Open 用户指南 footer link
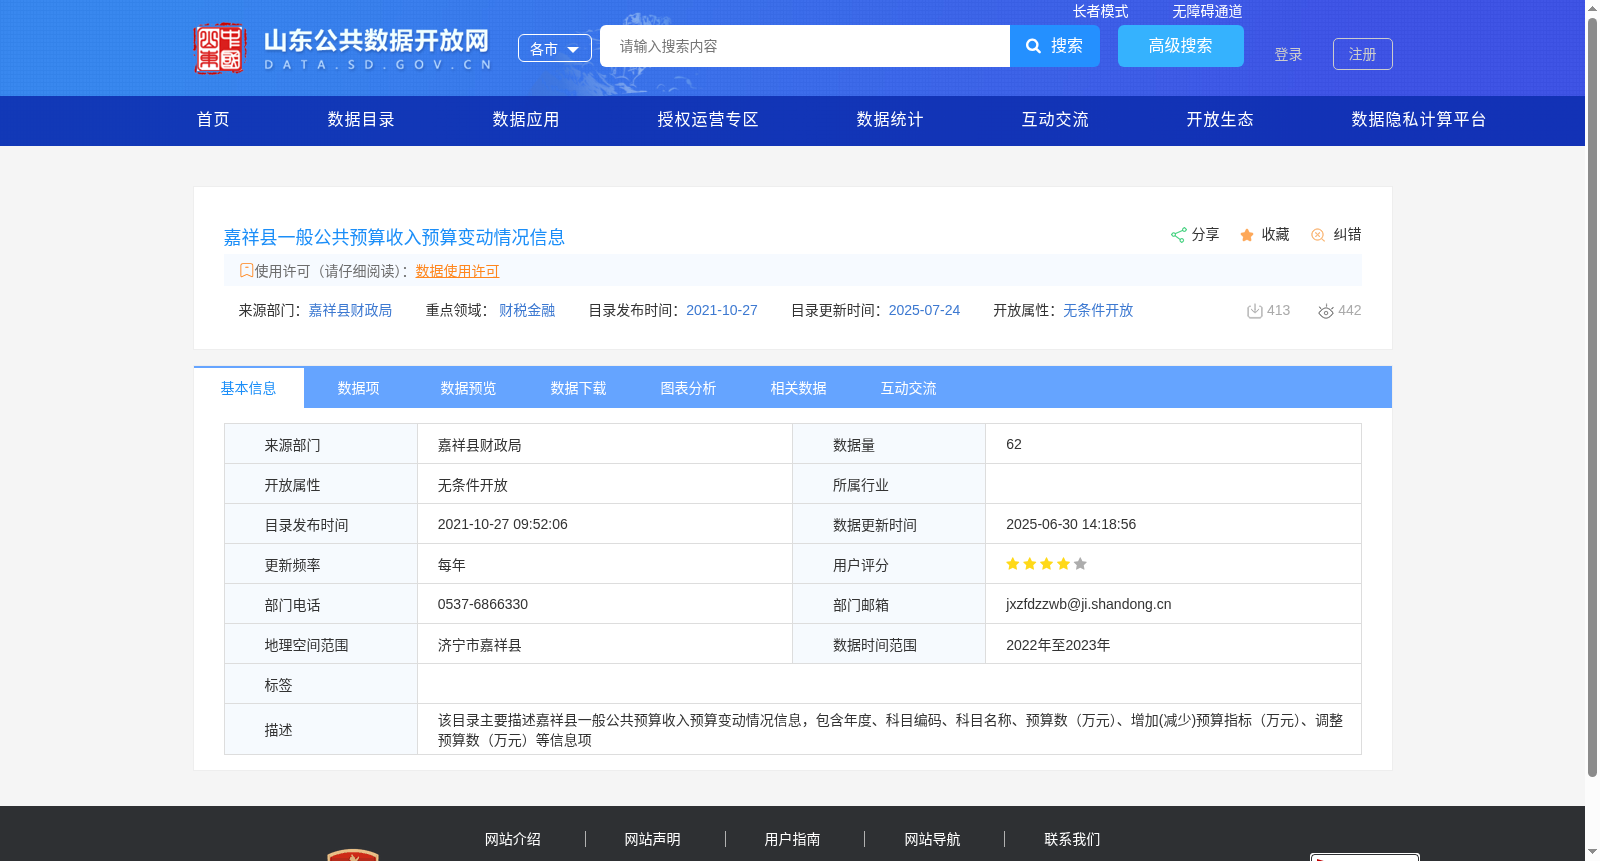The image size is (1600, 861). coord(793,839)
